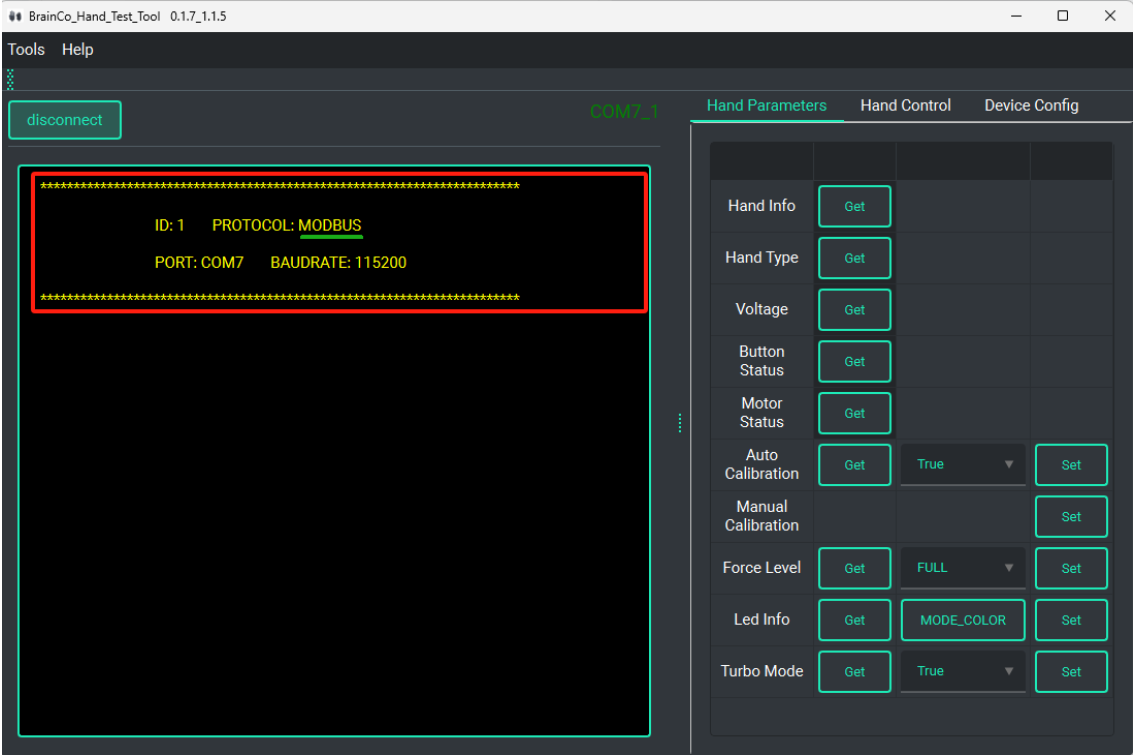
Task: Click the panel splitter handle dots
Action: [x=680, y=424]
